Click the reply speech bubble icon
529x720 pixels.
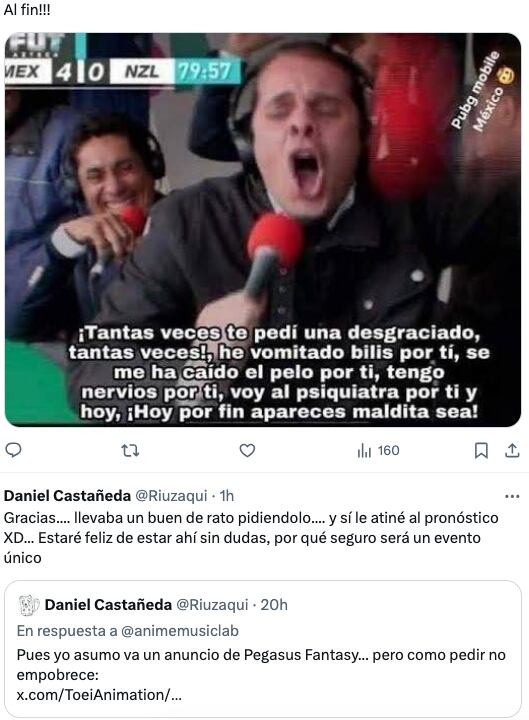(x=13, y=450)
